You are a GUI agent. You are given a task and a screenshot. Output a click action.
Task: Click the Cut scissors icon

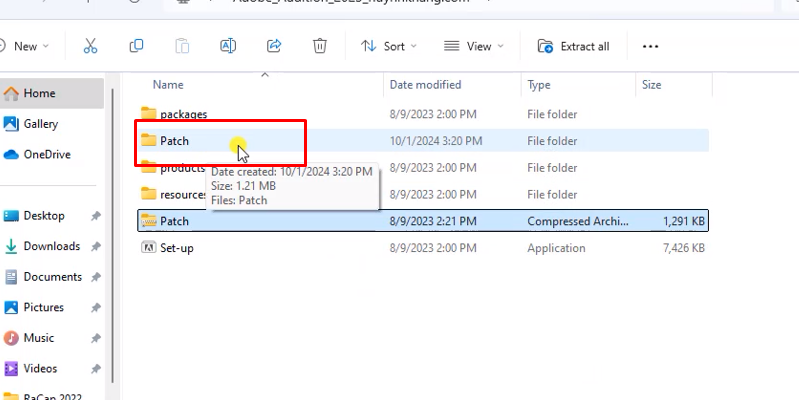pos(90,46)
